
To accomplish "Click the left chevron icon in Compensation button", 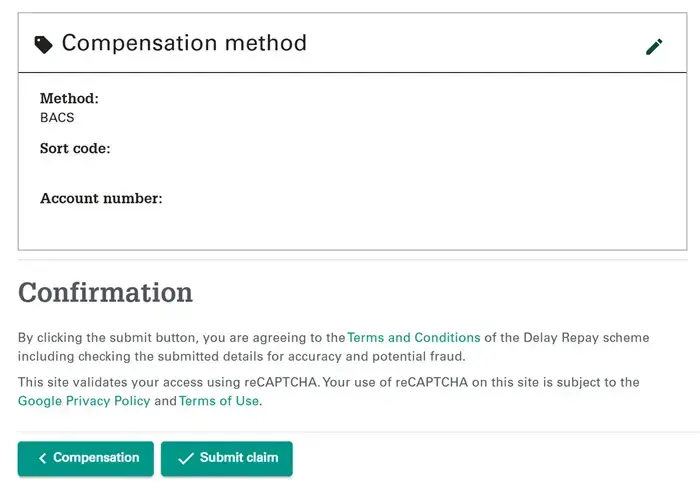I will pyautogui.click(x=42, y=458).
